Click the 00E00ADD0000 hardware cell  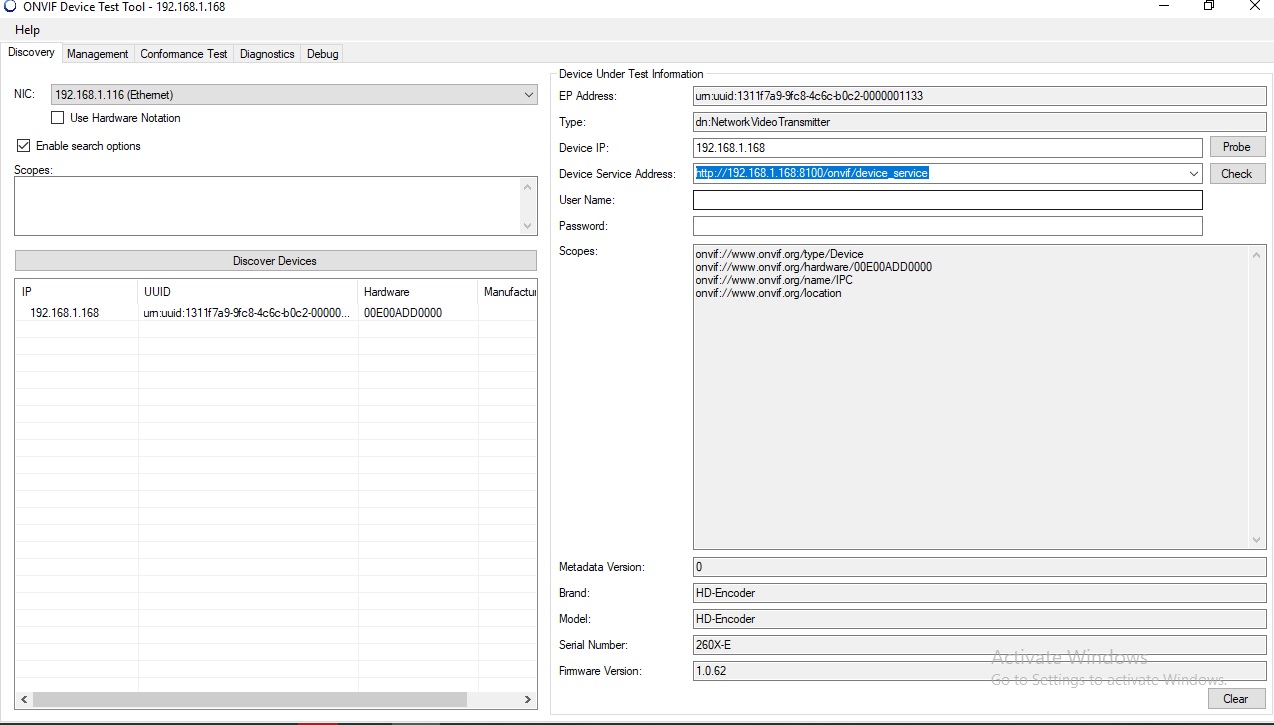click(x=403, y=313)
